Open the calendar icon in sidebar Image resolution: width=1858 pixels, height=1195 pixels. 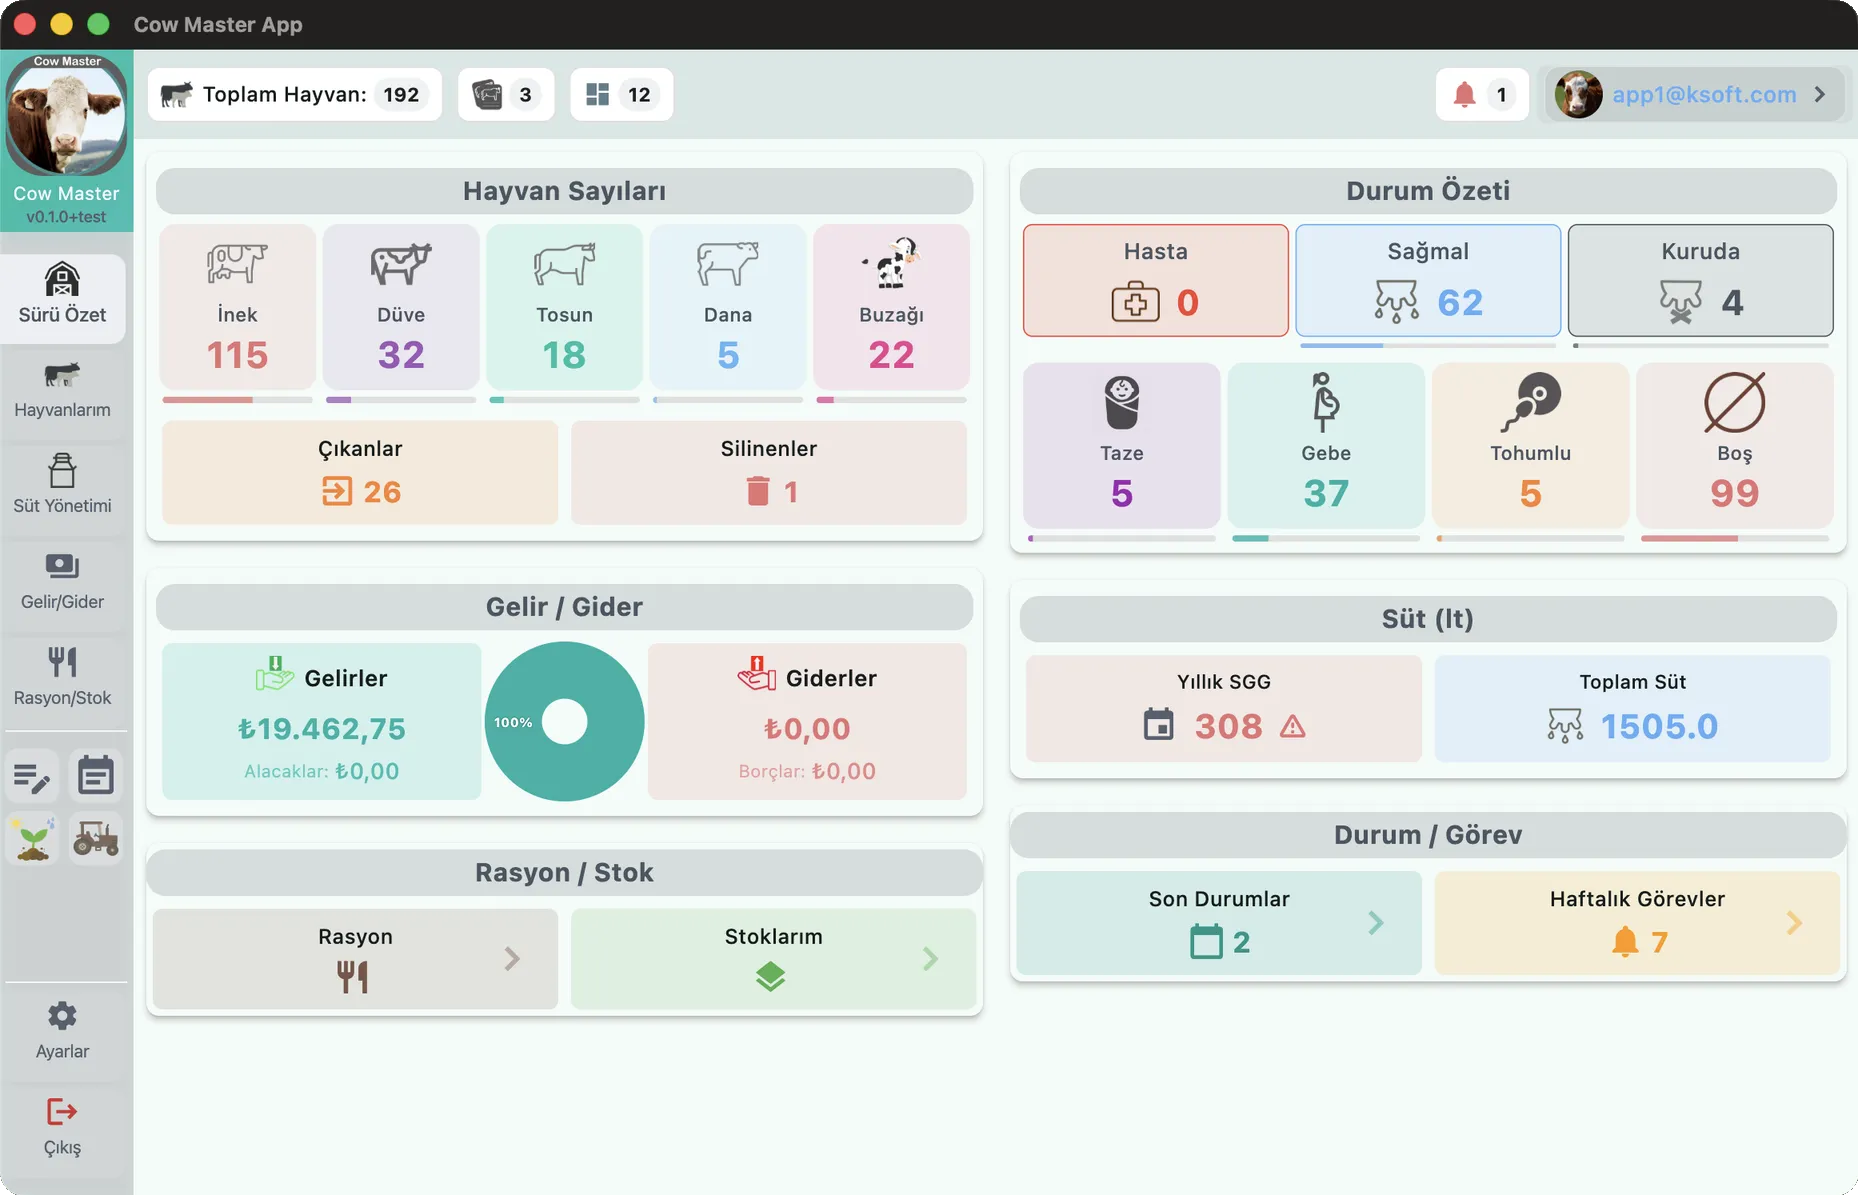pyautogui.click(x=96, y=776)
